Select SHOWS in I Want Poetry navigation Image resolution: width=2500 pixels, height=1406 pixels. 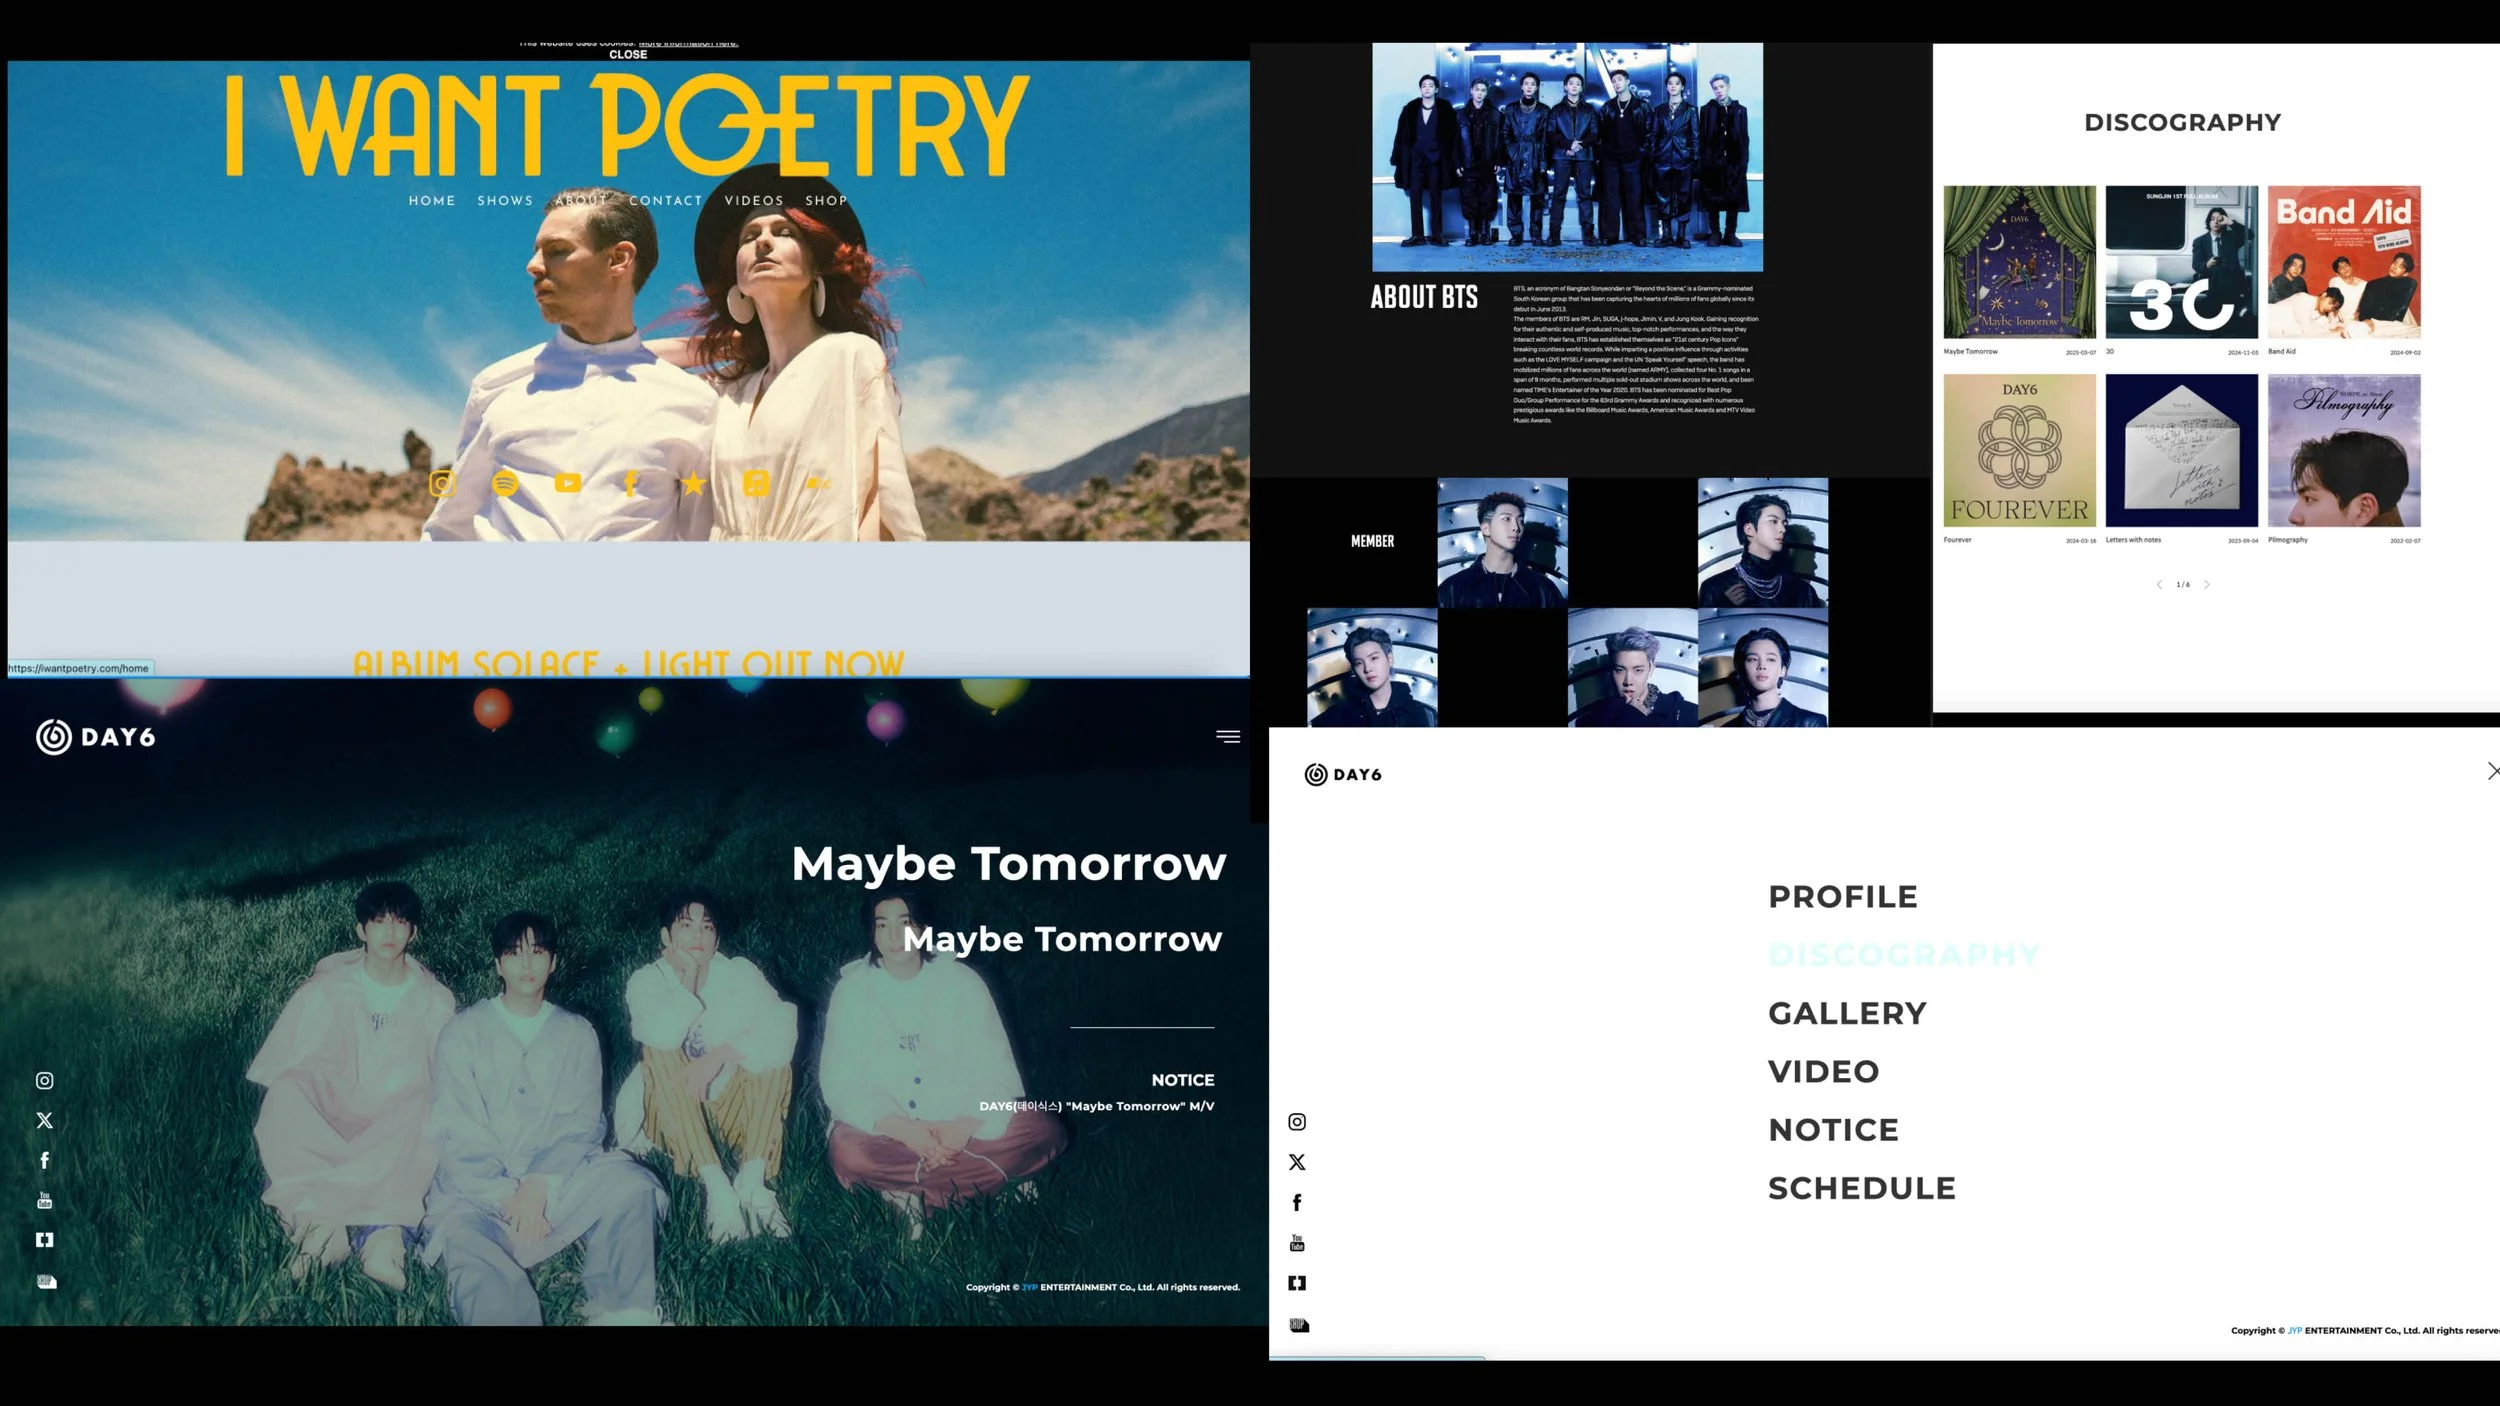[505, 201]
